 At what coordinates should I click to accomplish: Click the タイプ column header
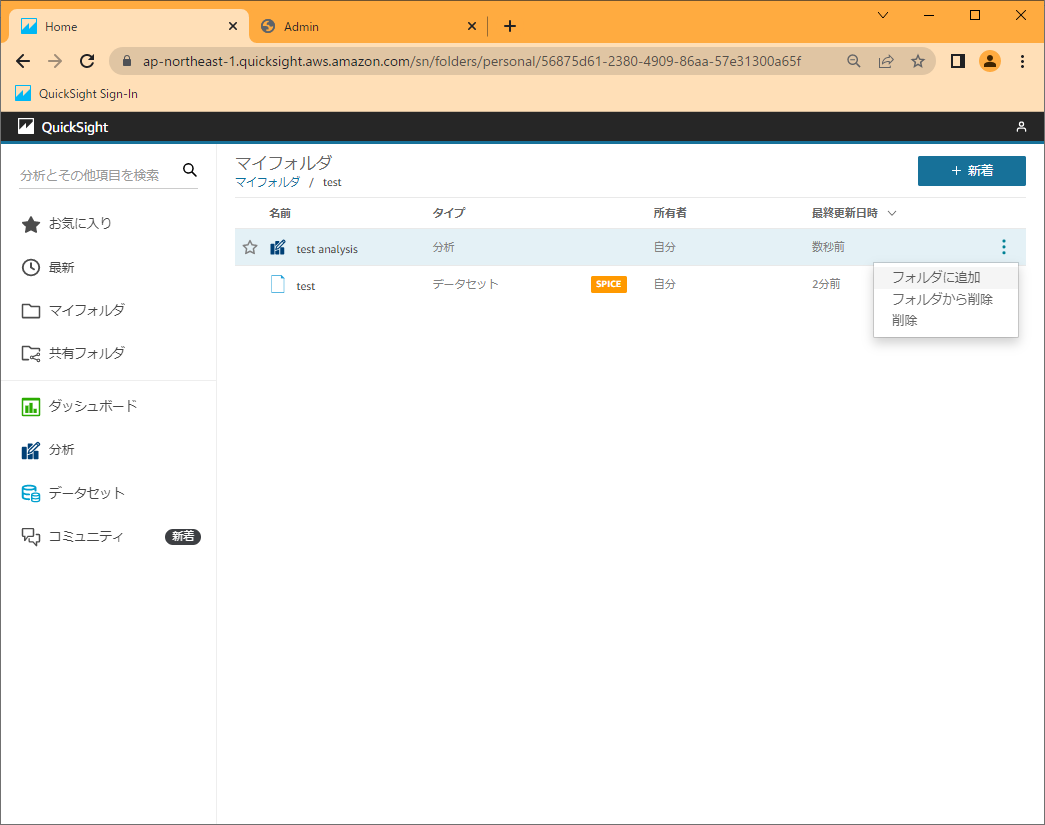tap(449, 213)
